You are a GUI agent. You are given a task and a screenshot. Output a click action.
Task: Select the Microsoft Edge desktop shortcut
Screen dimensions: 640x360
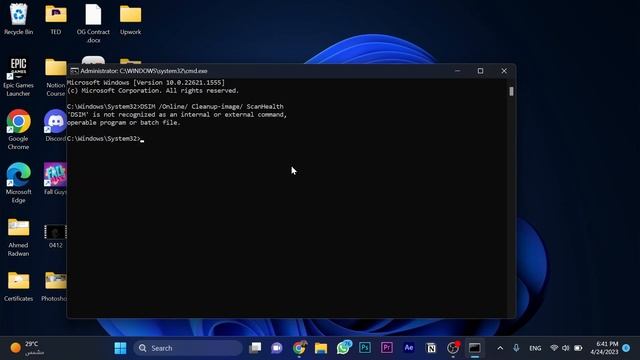pyautogui.click(x=18, y=182)
